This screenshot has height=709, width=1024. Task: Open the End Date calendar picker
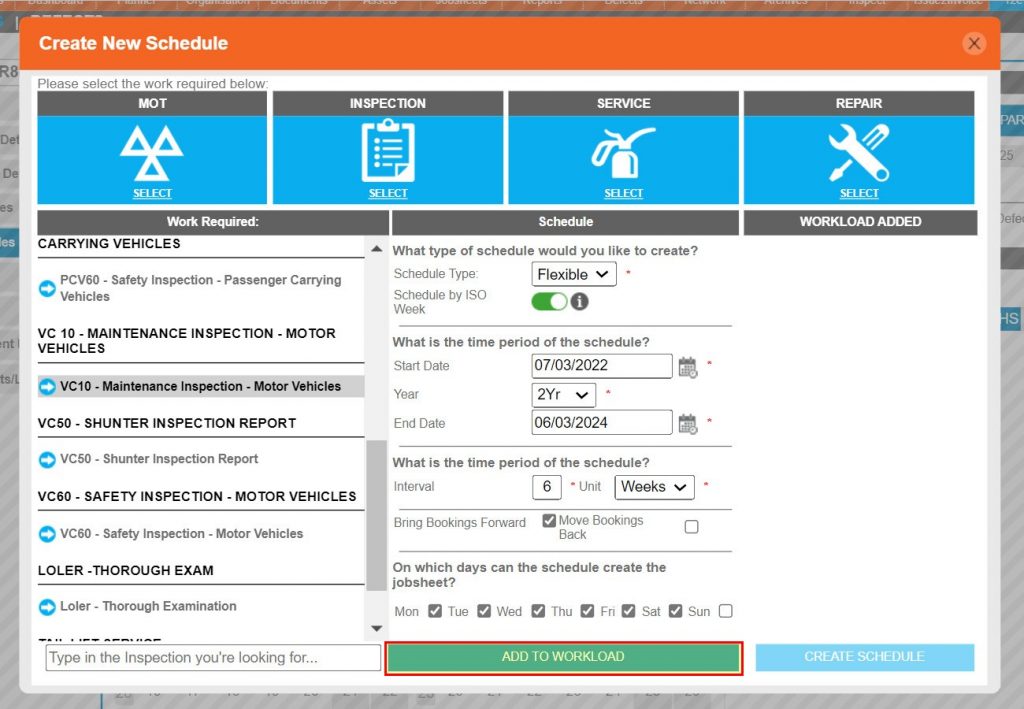coord(690,422)
